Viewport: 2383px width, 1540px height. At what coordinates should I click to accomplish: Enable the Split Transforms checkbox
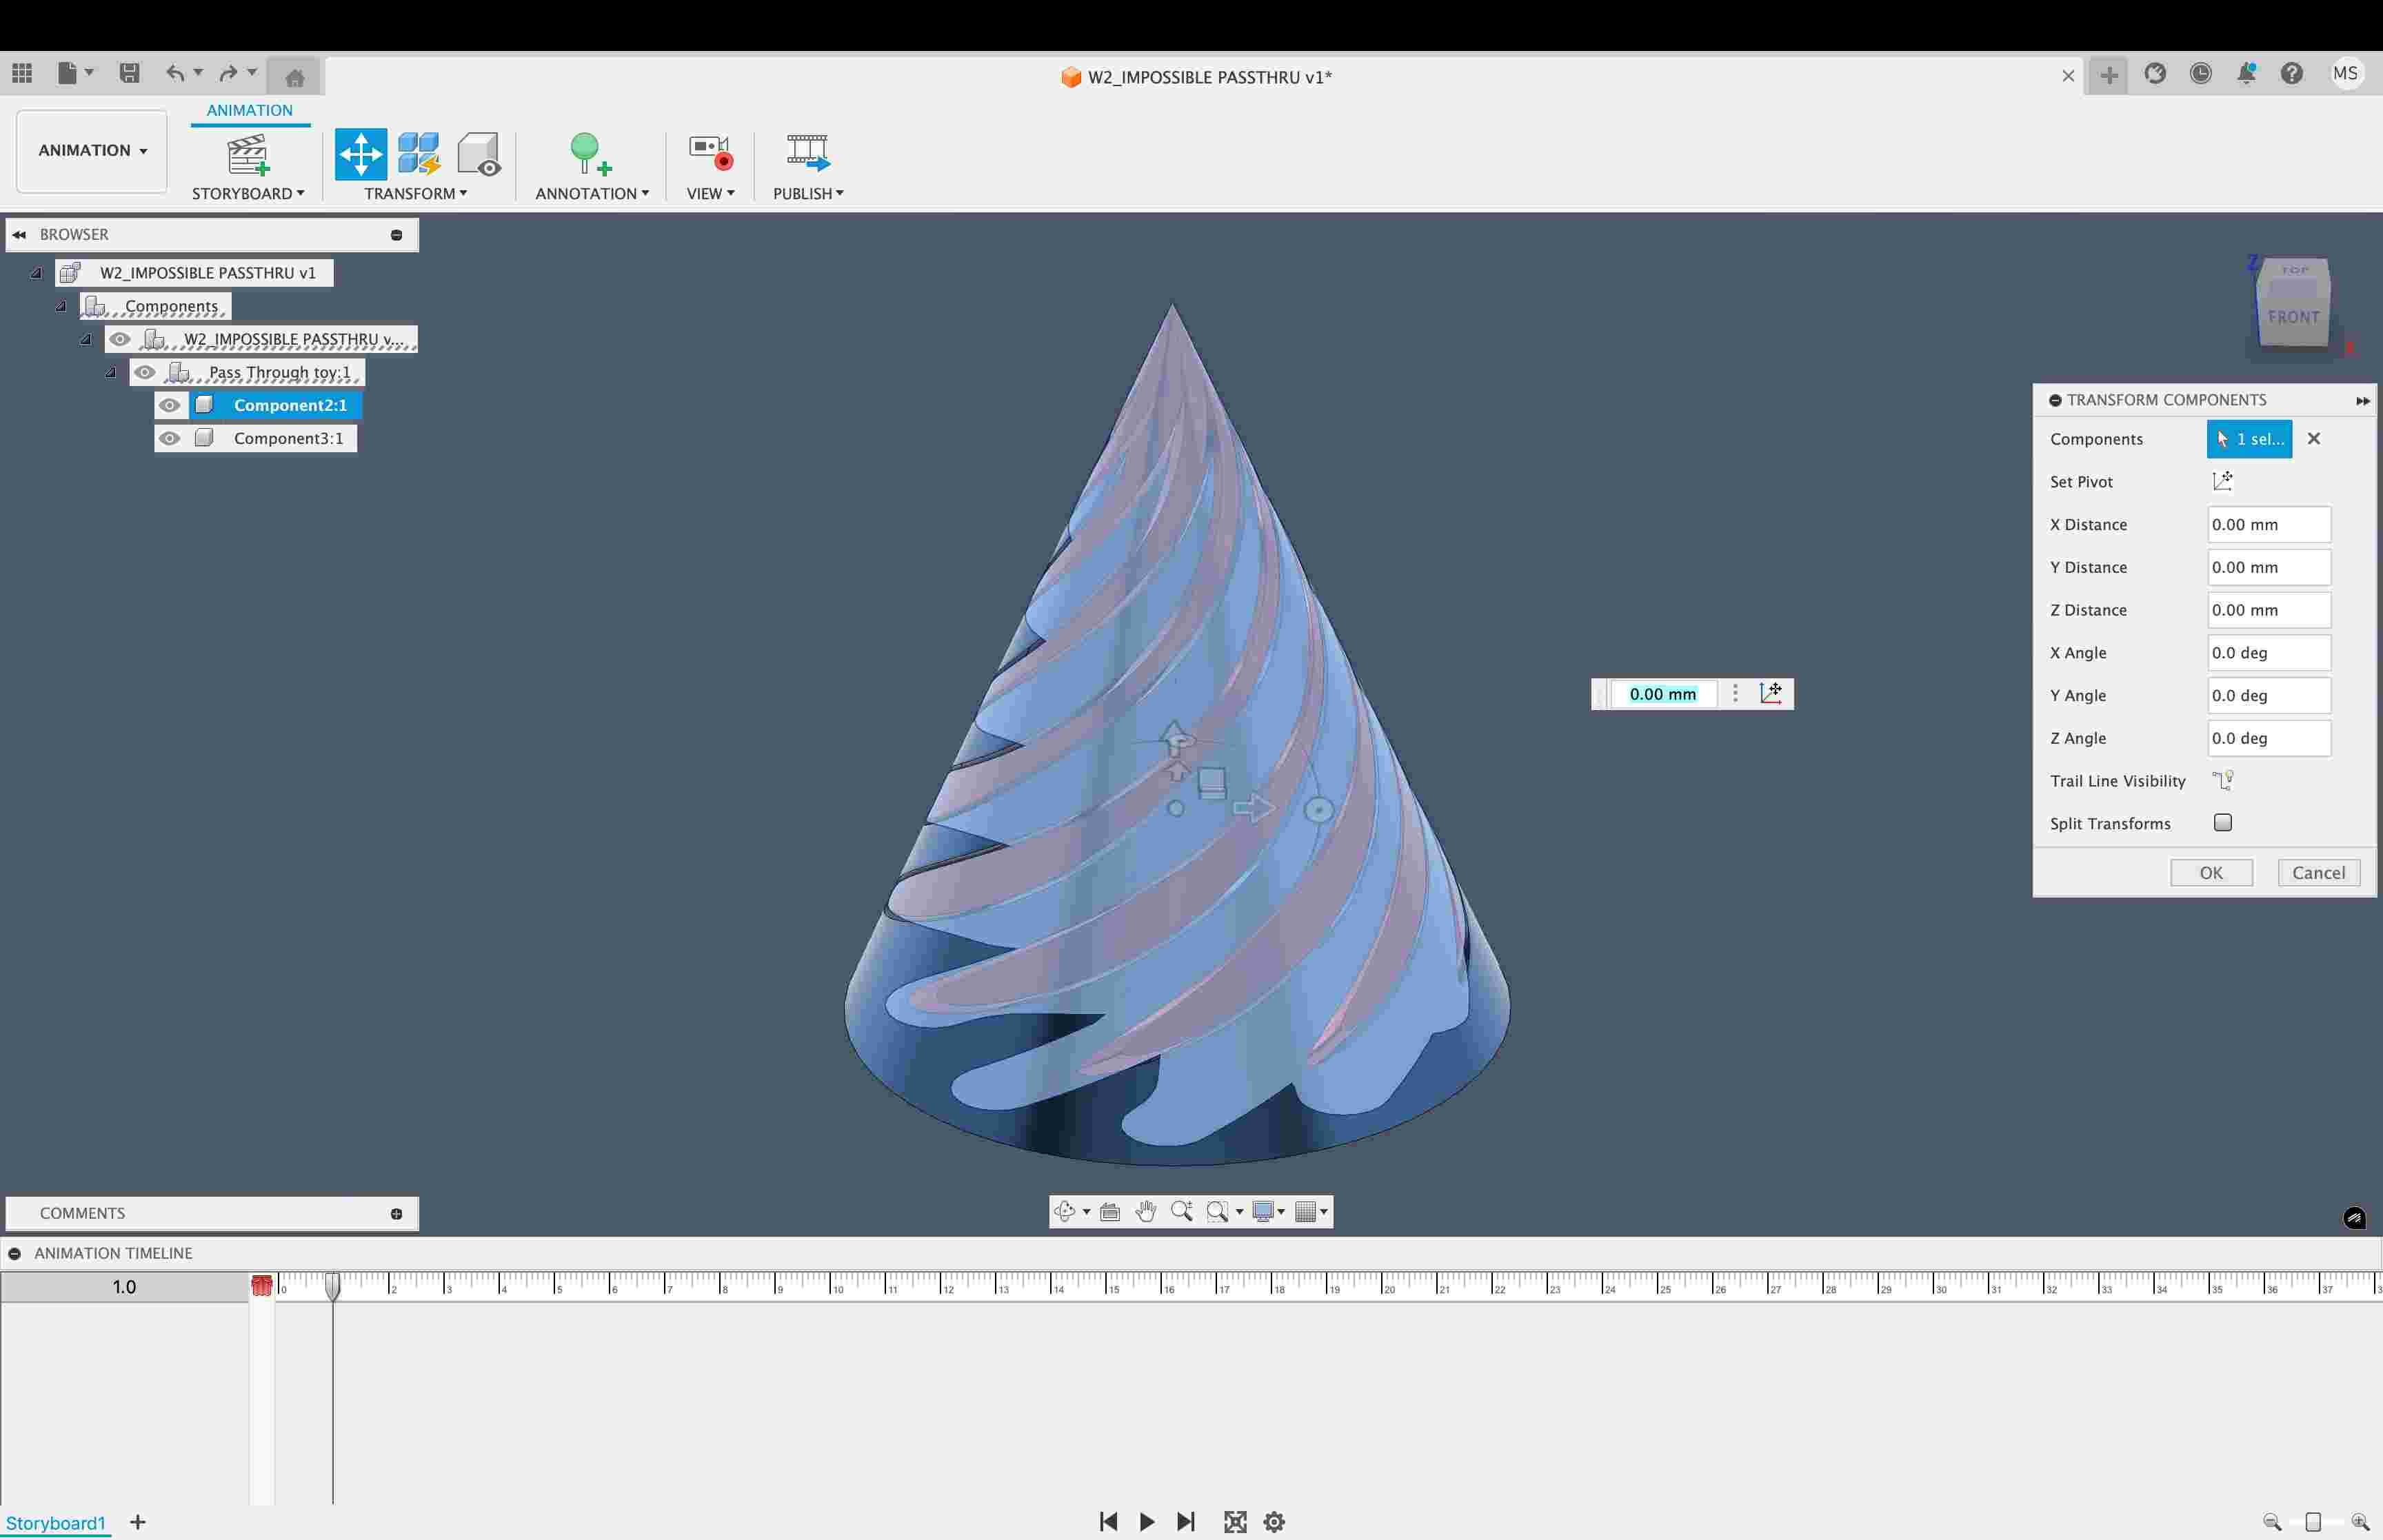pyautogui.click(x=2222, y=822)
